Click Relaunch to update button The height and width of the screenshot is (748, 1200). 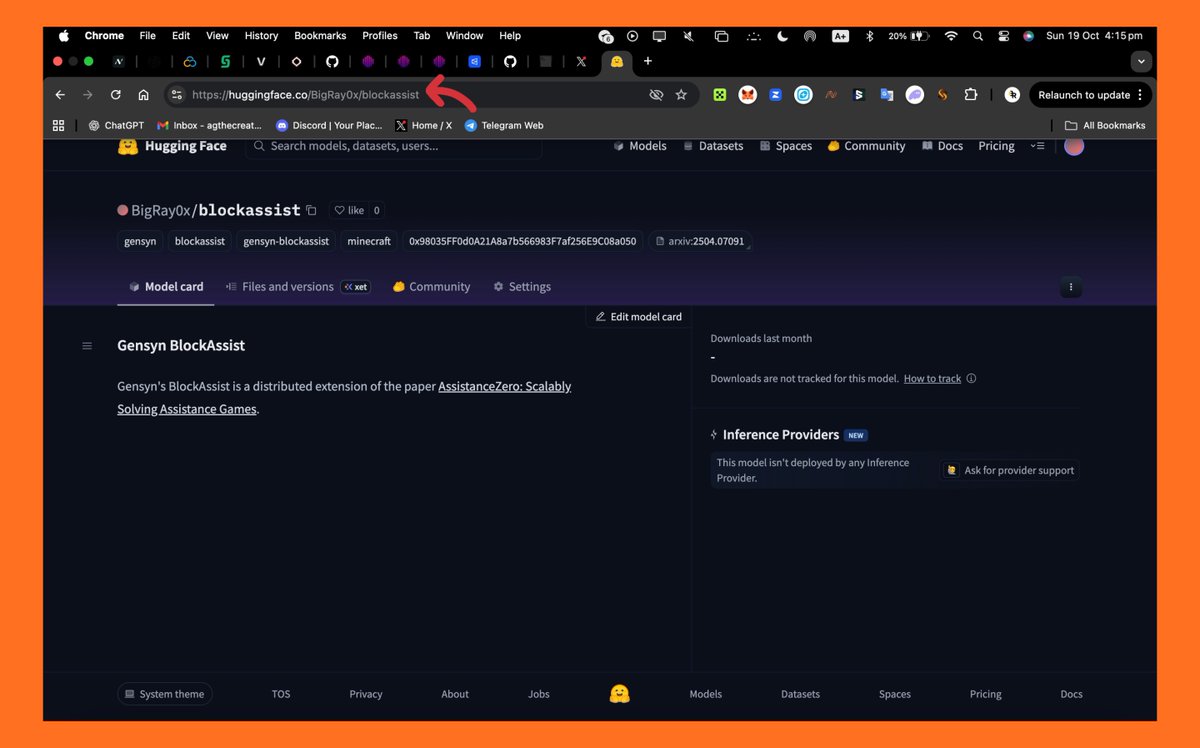pyautogui.click(x=1090, y=95)
